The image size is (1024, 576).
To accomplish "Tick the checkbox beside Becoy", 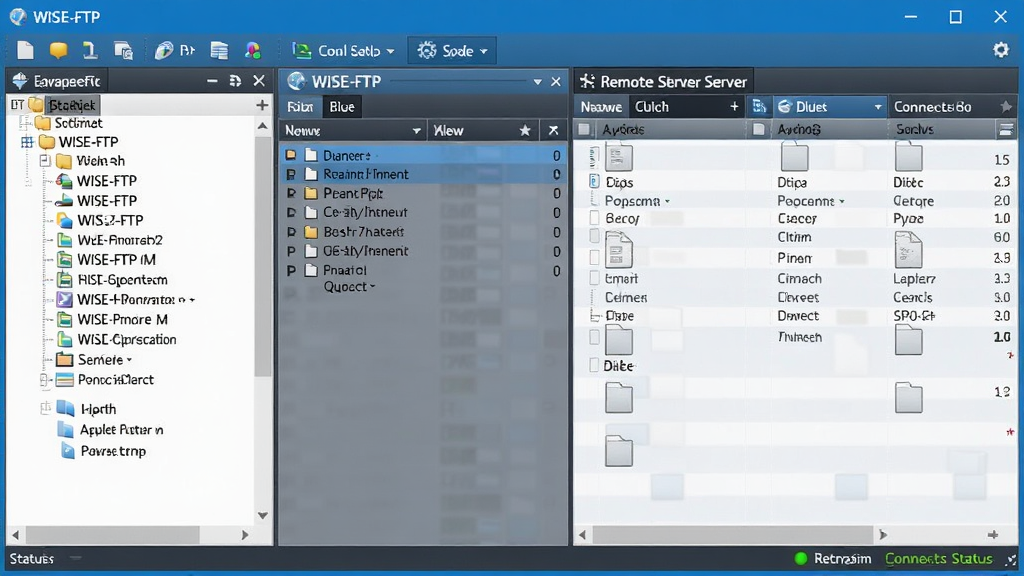I will click(594, 218).
